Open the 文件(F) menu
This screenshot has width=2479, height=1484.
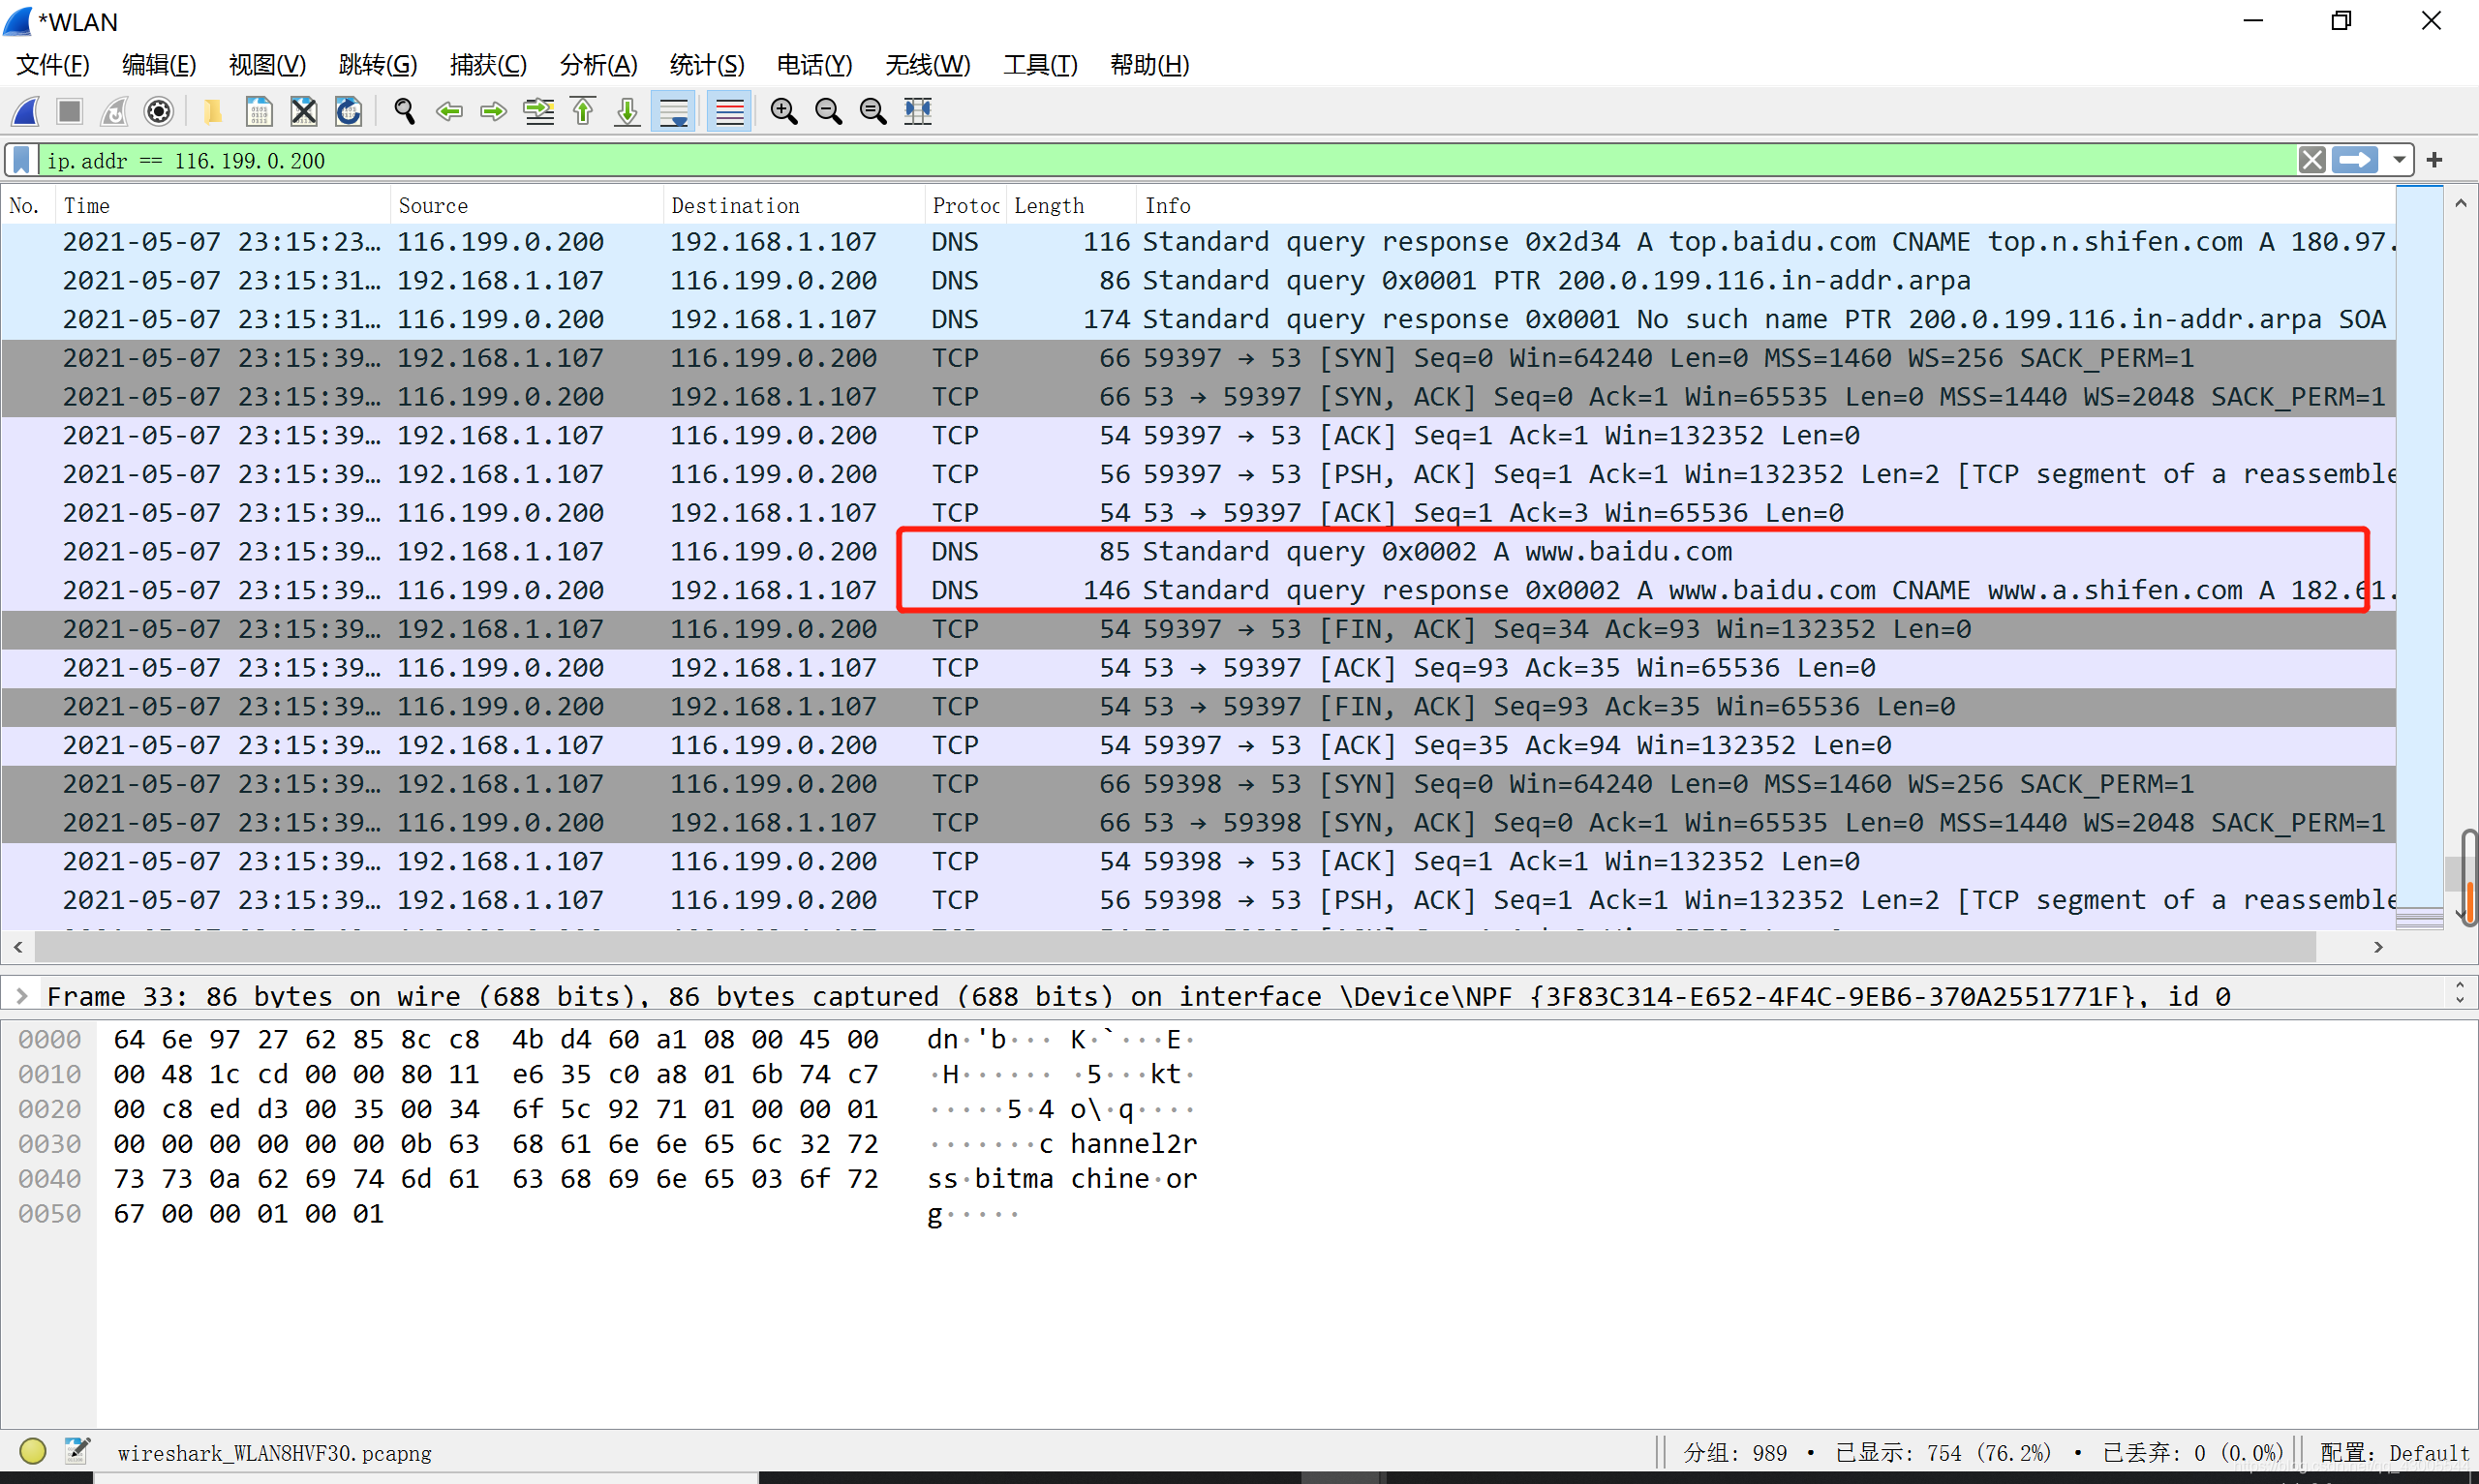pyautogui.click(x=53, y=65)
